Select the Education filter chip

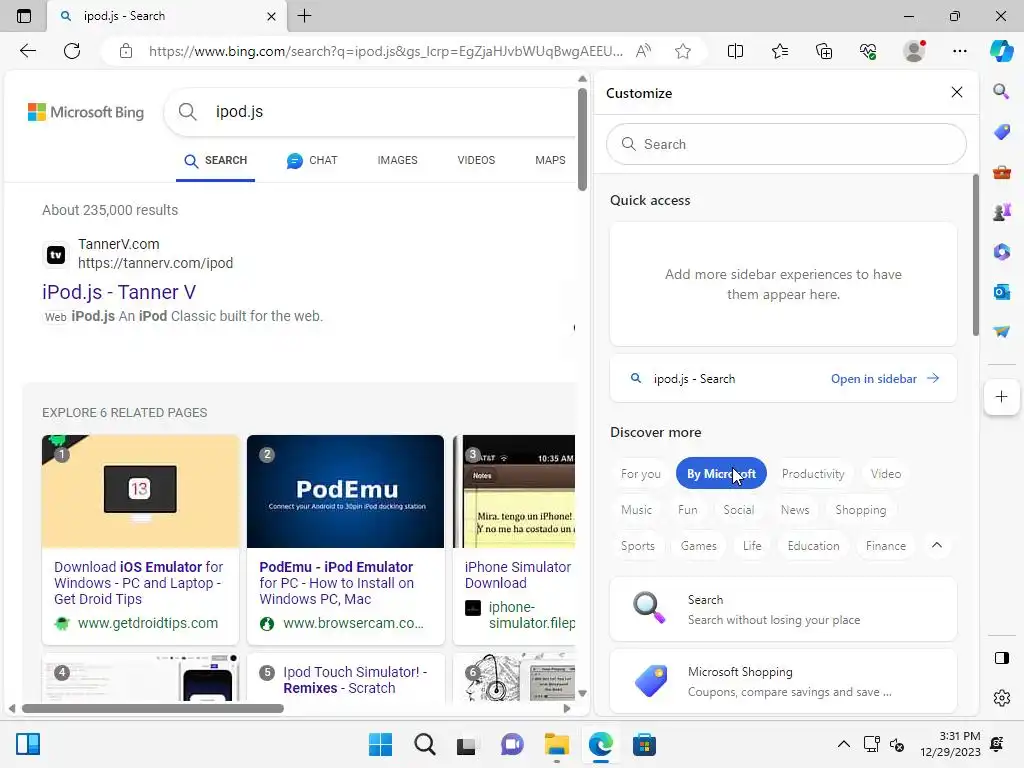click(x=813, y=545)
